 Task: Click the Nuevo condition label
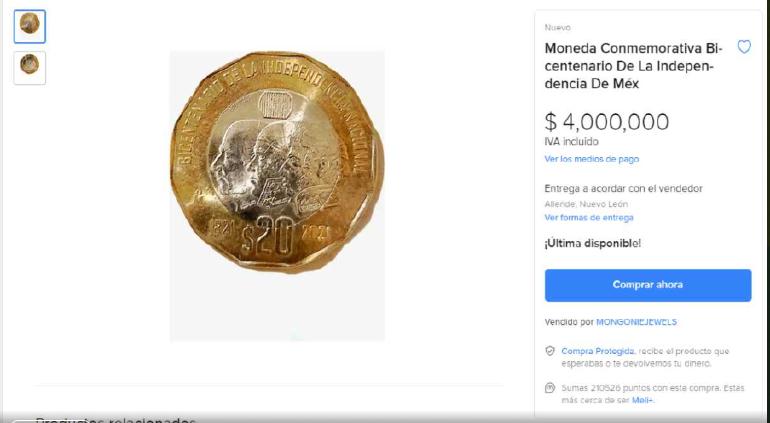click(557, 28)
